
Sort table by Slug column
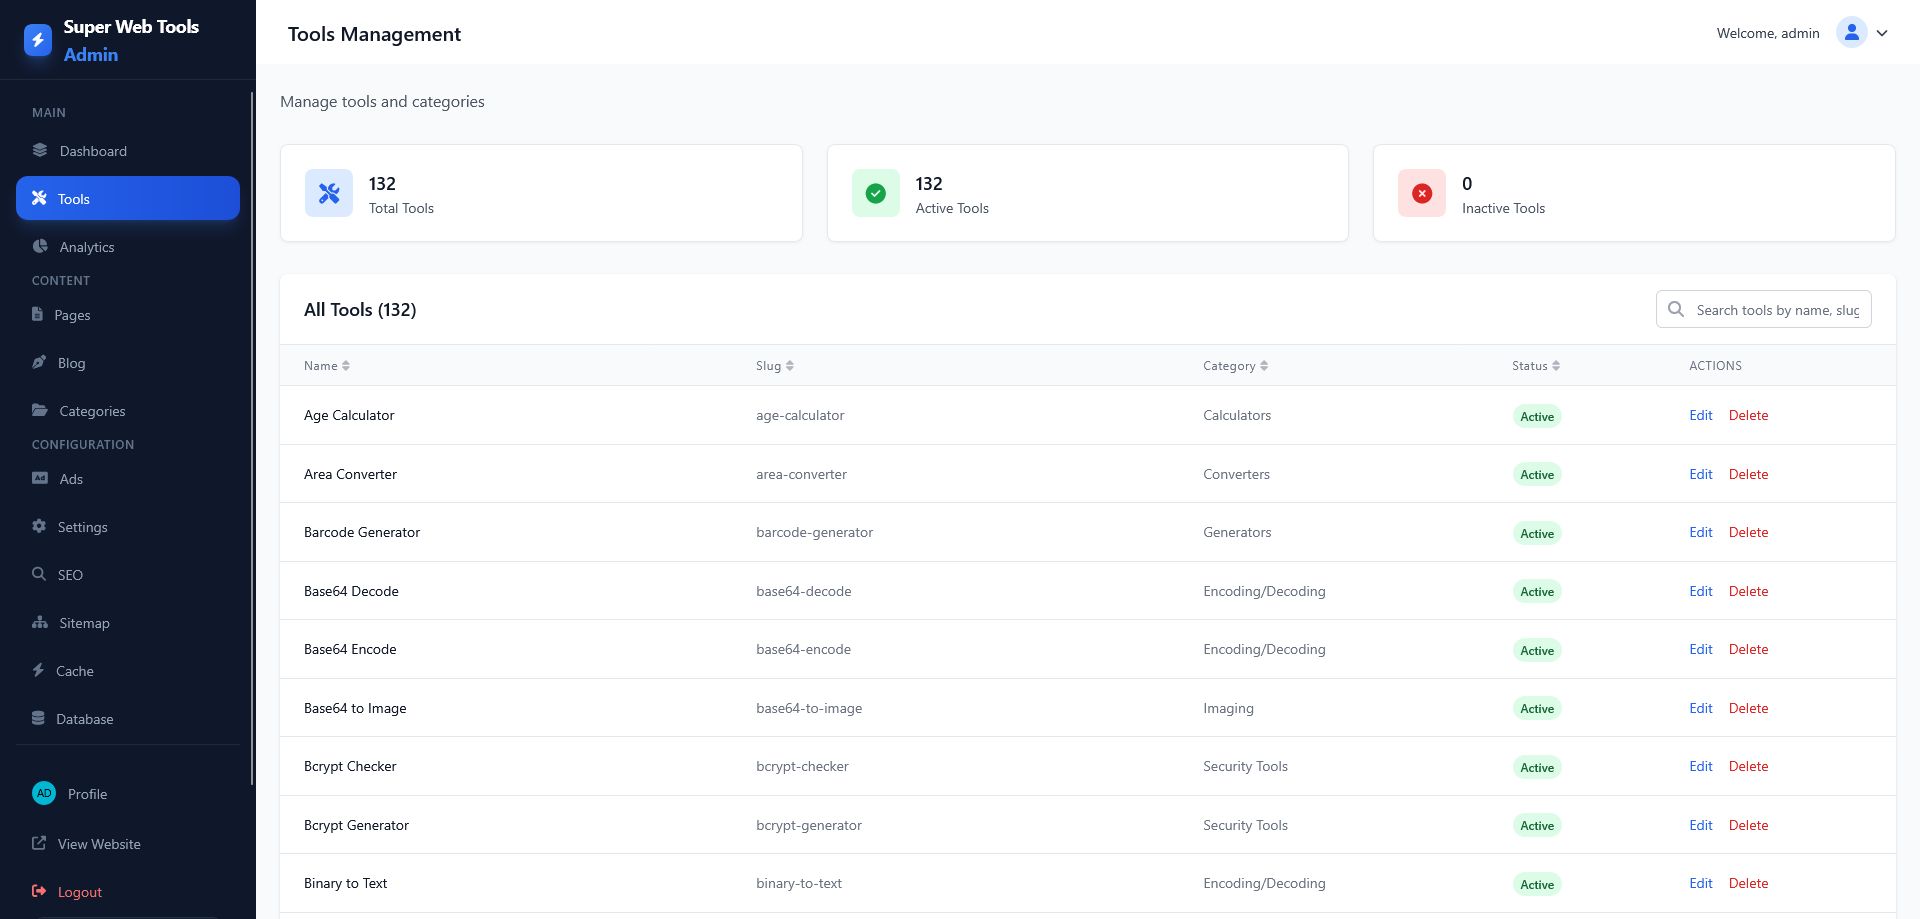point(775,366)
